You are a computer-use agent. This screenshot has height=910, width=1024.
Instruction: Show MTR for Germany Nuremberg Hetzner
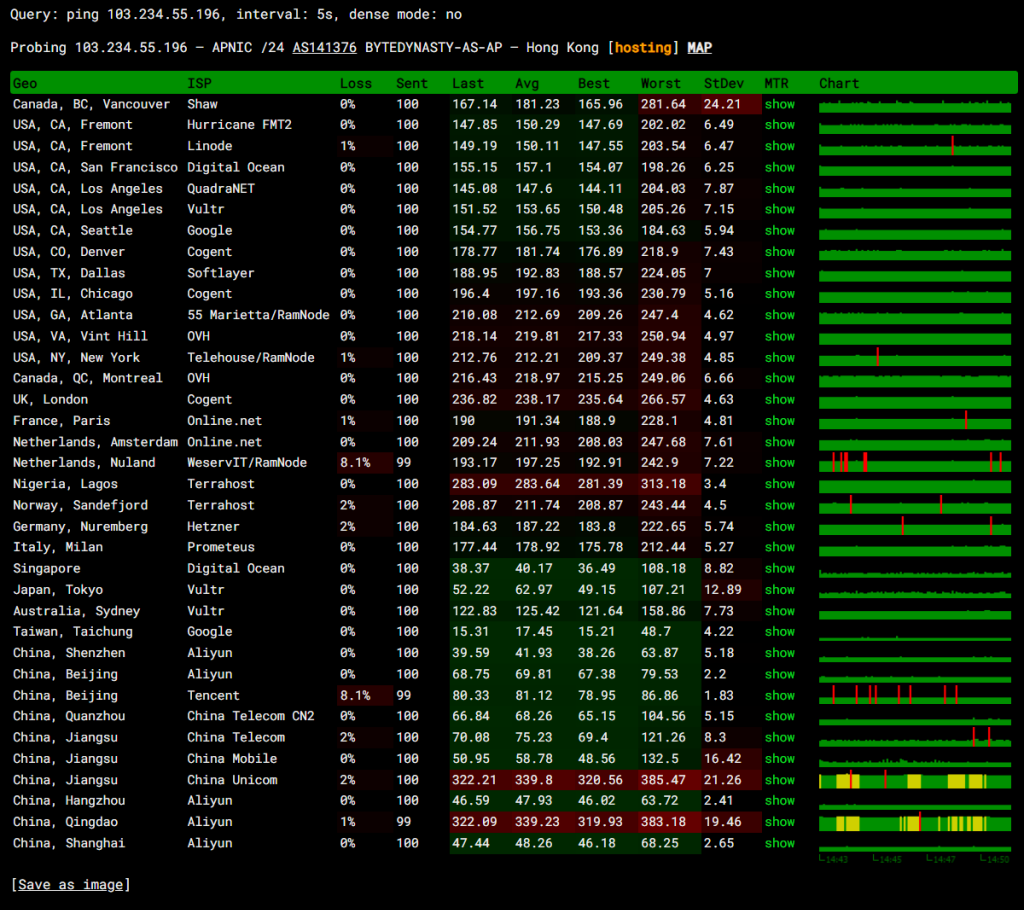[x=780, y=527]
